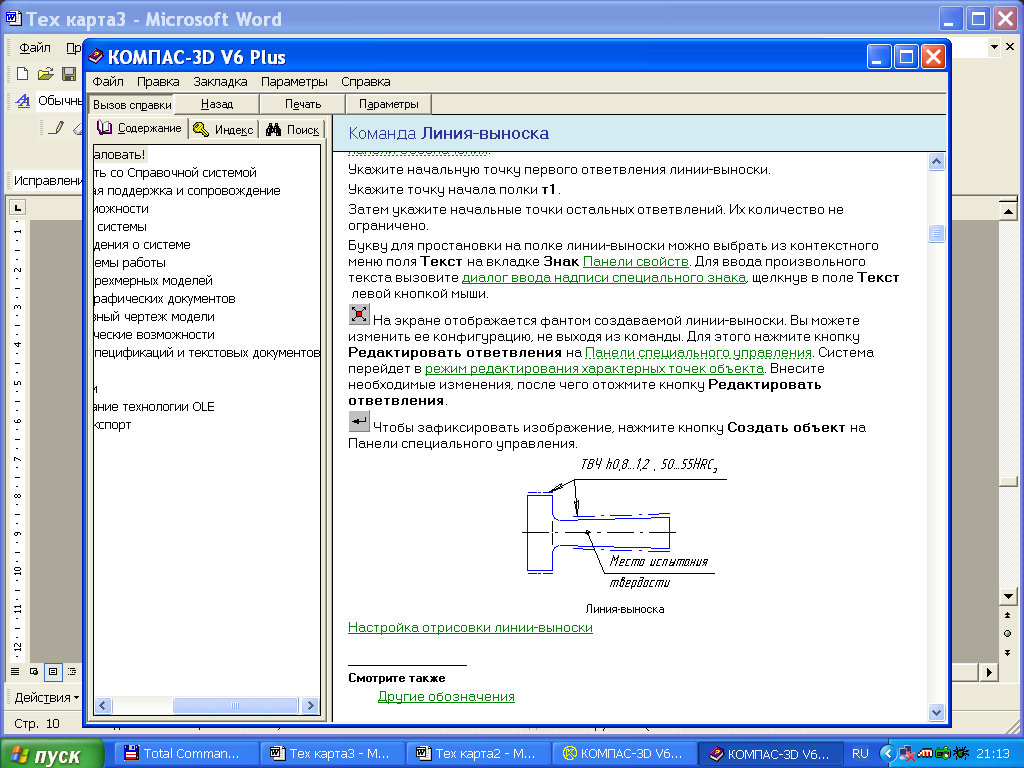Click Word's vertical scroll down arrow

(x=1008, y=596)
